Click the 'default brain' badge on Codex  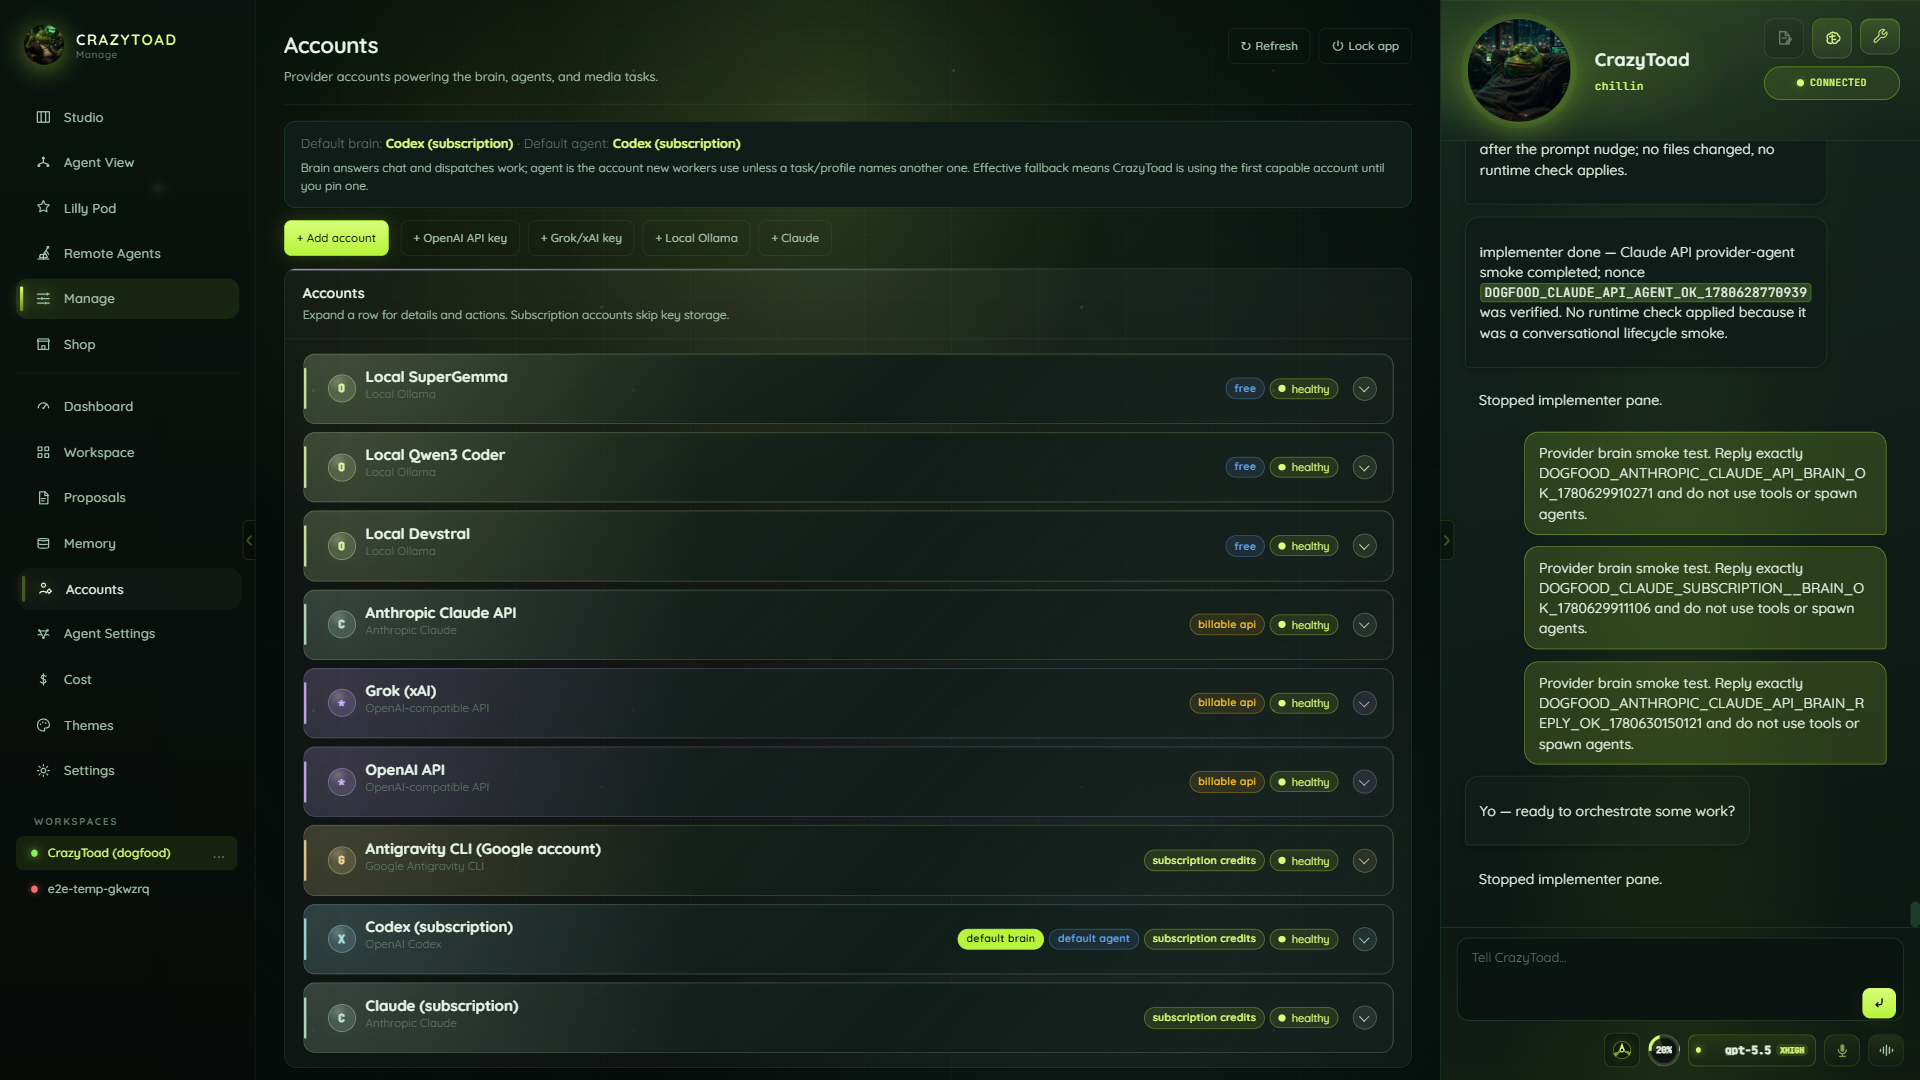pyautogui.click(x=1000, y=939)
